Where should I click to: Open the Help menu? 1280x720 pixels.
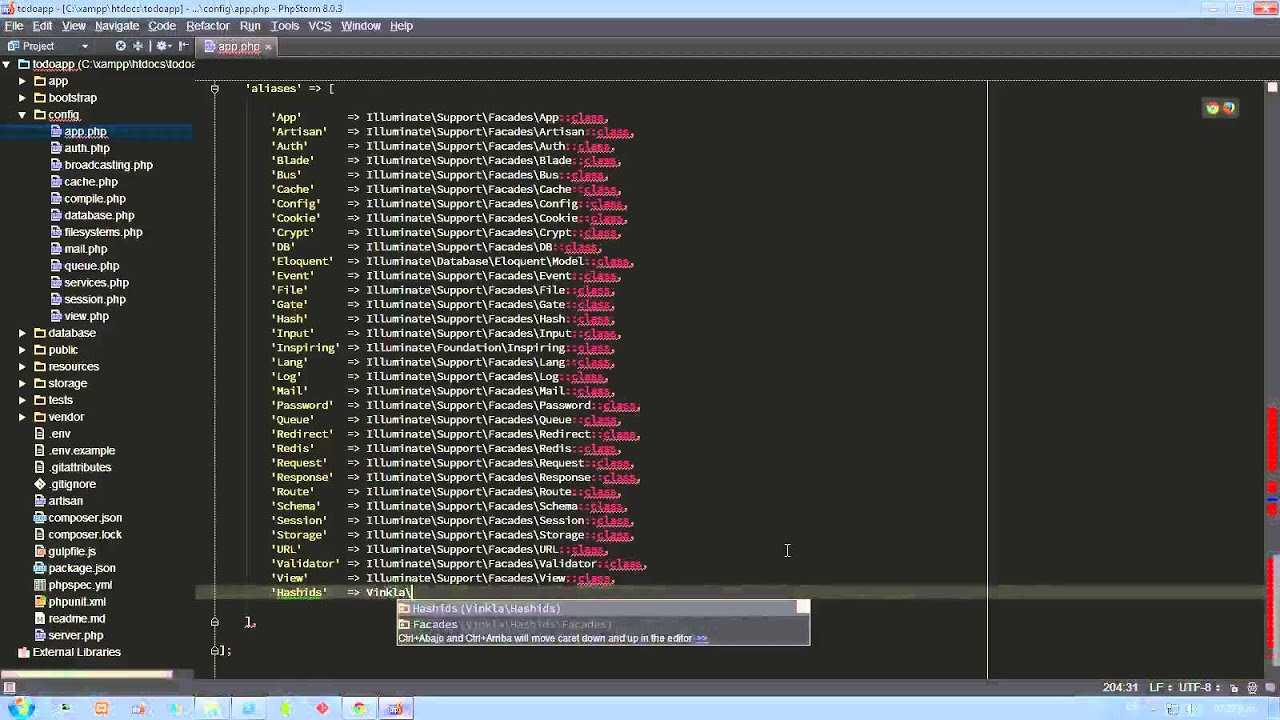coord(401,26)
